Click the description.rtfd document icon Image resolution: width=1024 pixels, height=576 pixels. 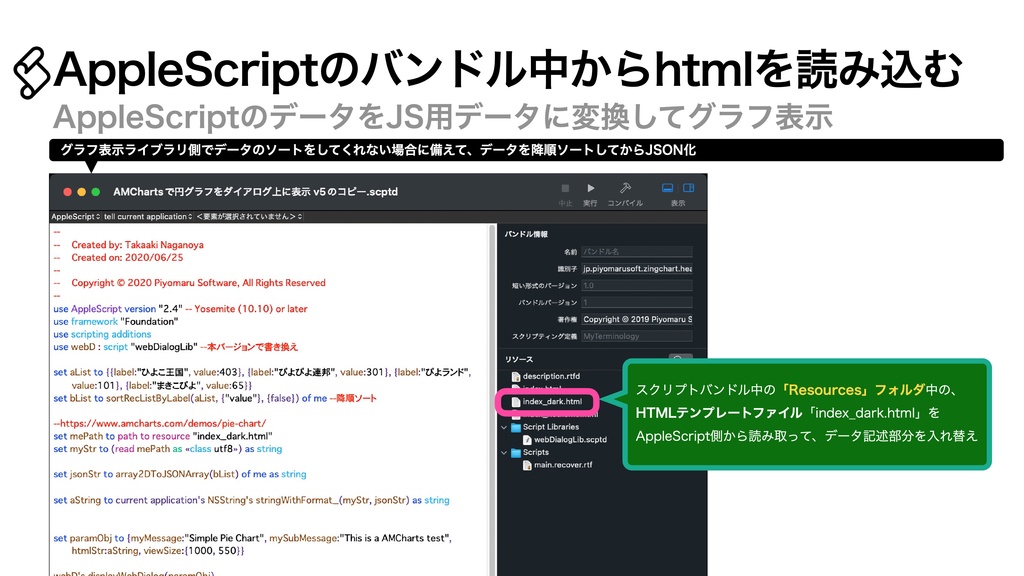coord(518,376)
